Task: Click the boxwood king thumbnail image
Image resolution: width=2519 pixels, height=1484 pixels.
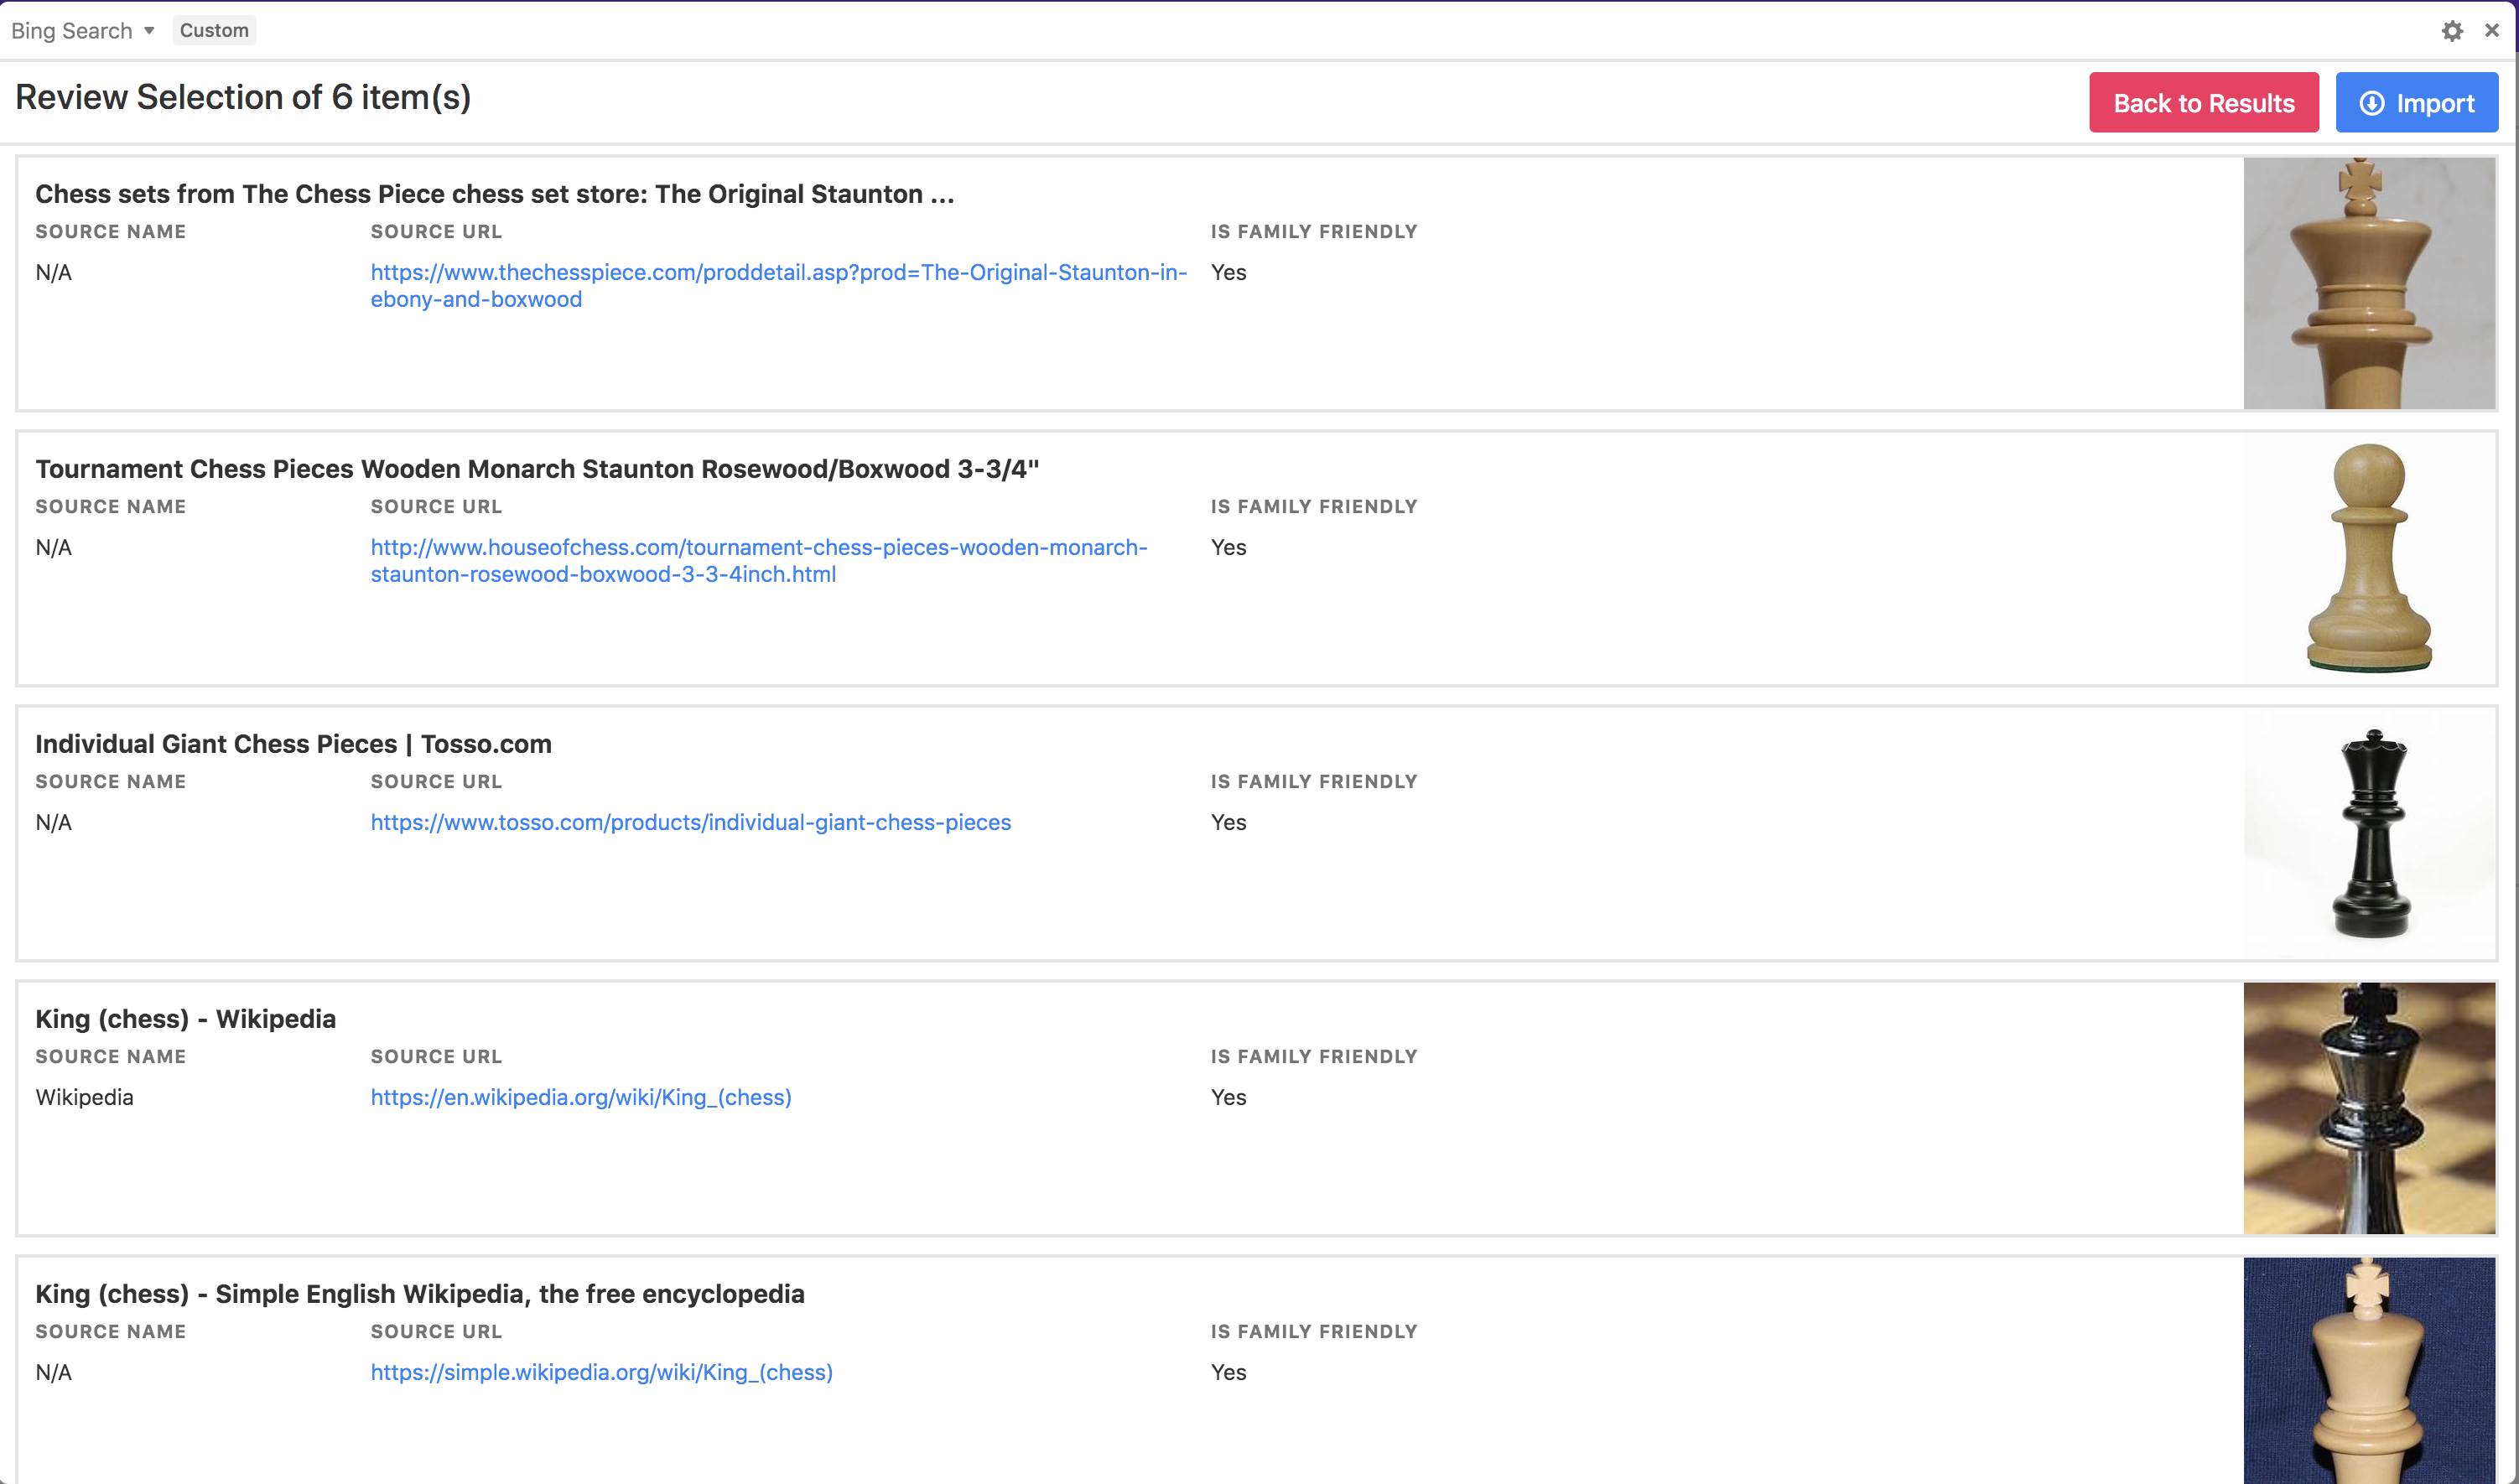Action: [2368, 283]
